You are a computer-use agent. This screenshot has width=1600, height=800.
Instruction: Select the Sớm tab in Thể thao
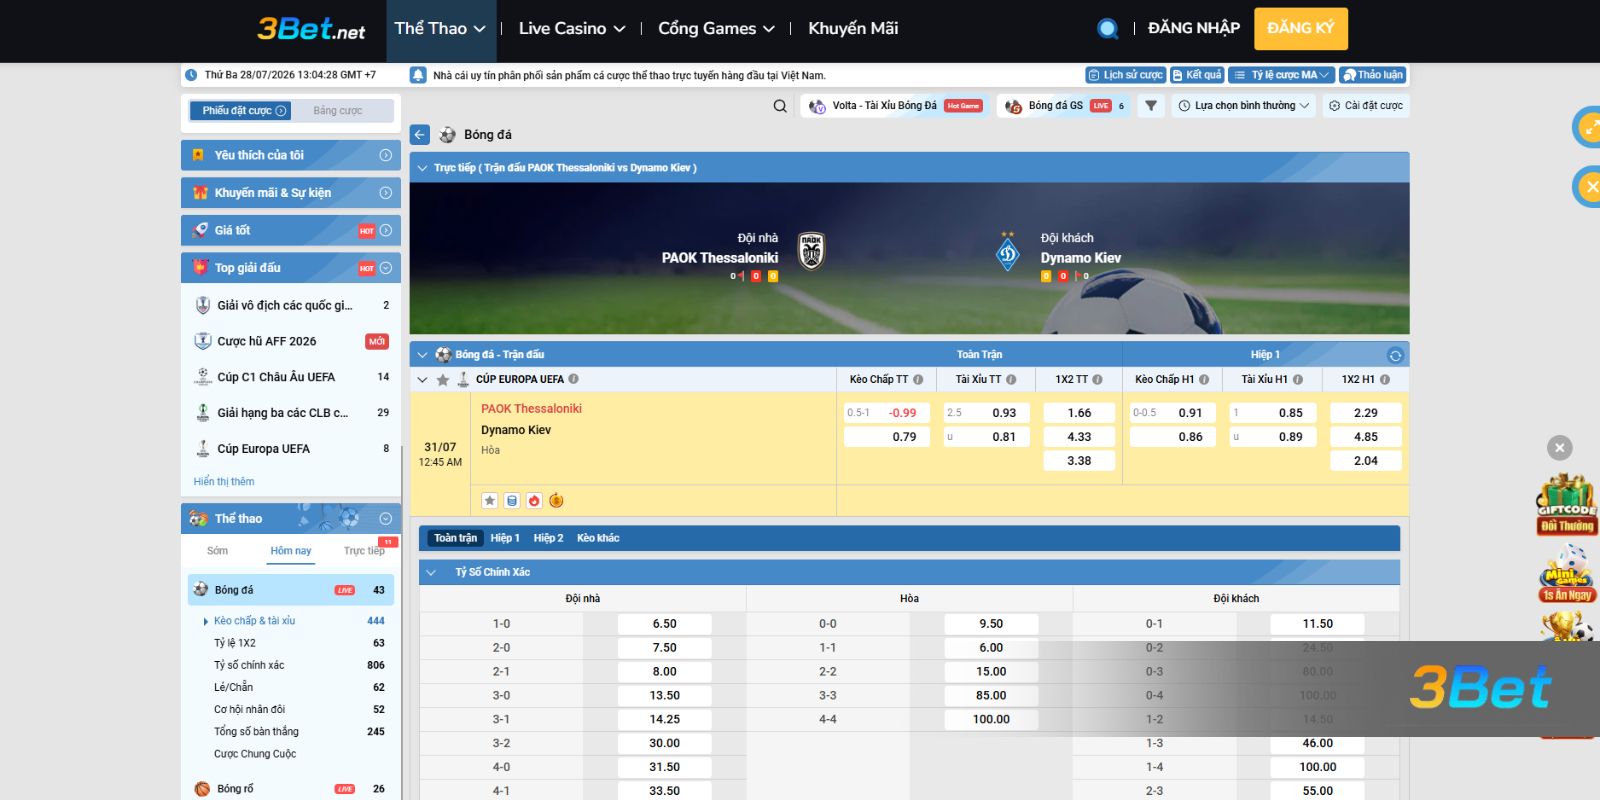pos(217,551)
